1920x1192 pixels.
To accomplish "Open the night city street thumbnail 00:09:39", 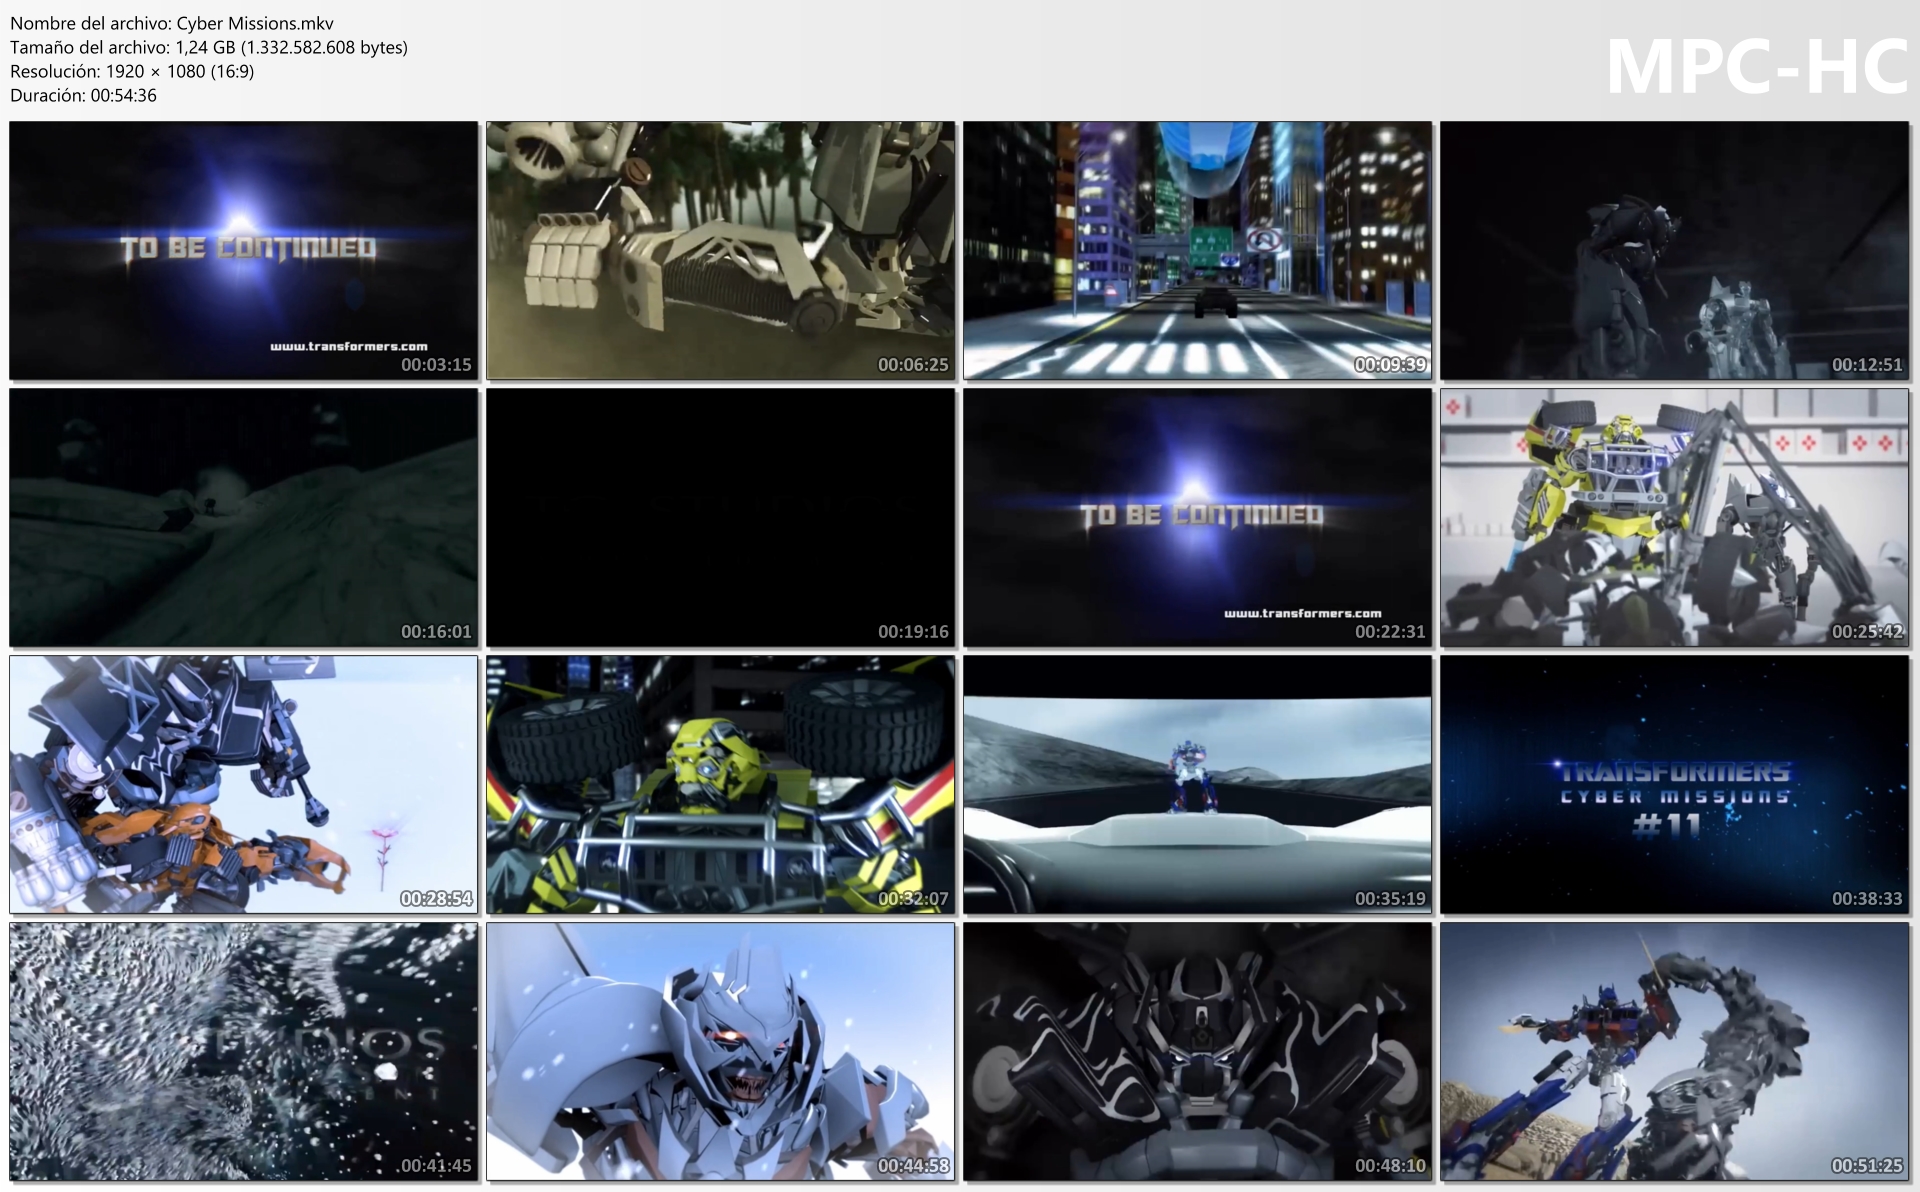I will point(1197,250).
